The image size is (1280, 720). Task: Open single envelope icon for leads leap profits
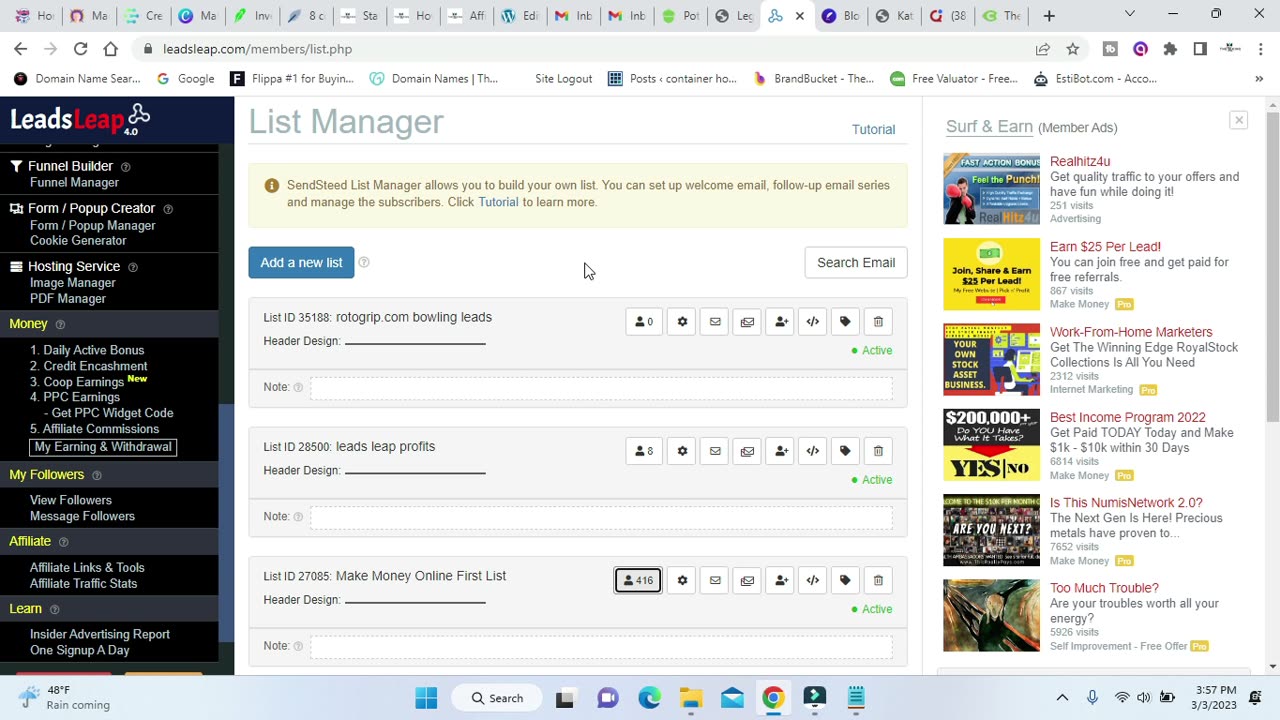(x=715, y=451)
